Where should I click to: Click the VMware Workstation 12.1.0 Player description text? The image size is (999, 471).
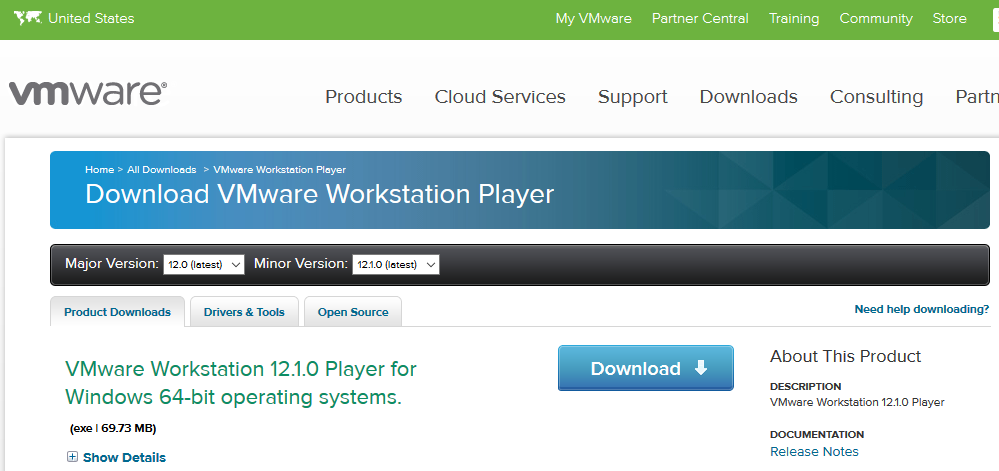(x=858, y=402)
